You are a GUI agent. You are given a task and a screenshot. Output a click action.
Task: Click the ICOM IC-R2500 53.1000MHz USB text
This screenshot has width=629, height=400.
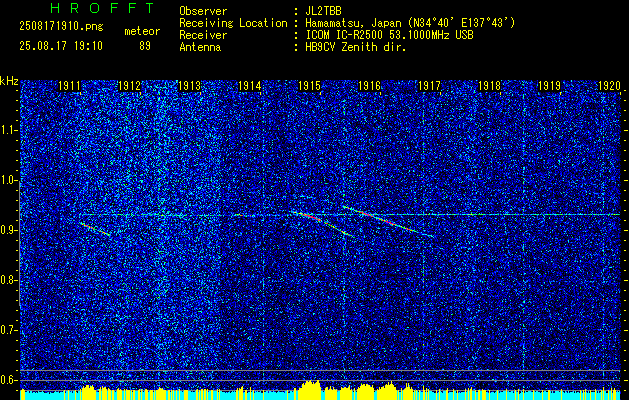(389, 35)
